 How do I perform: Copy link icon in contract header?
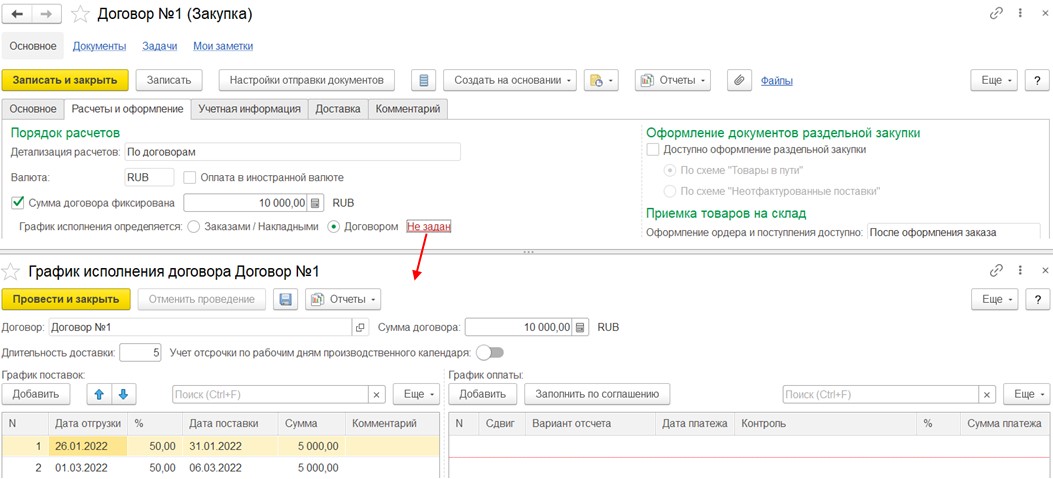coord(996,14)
